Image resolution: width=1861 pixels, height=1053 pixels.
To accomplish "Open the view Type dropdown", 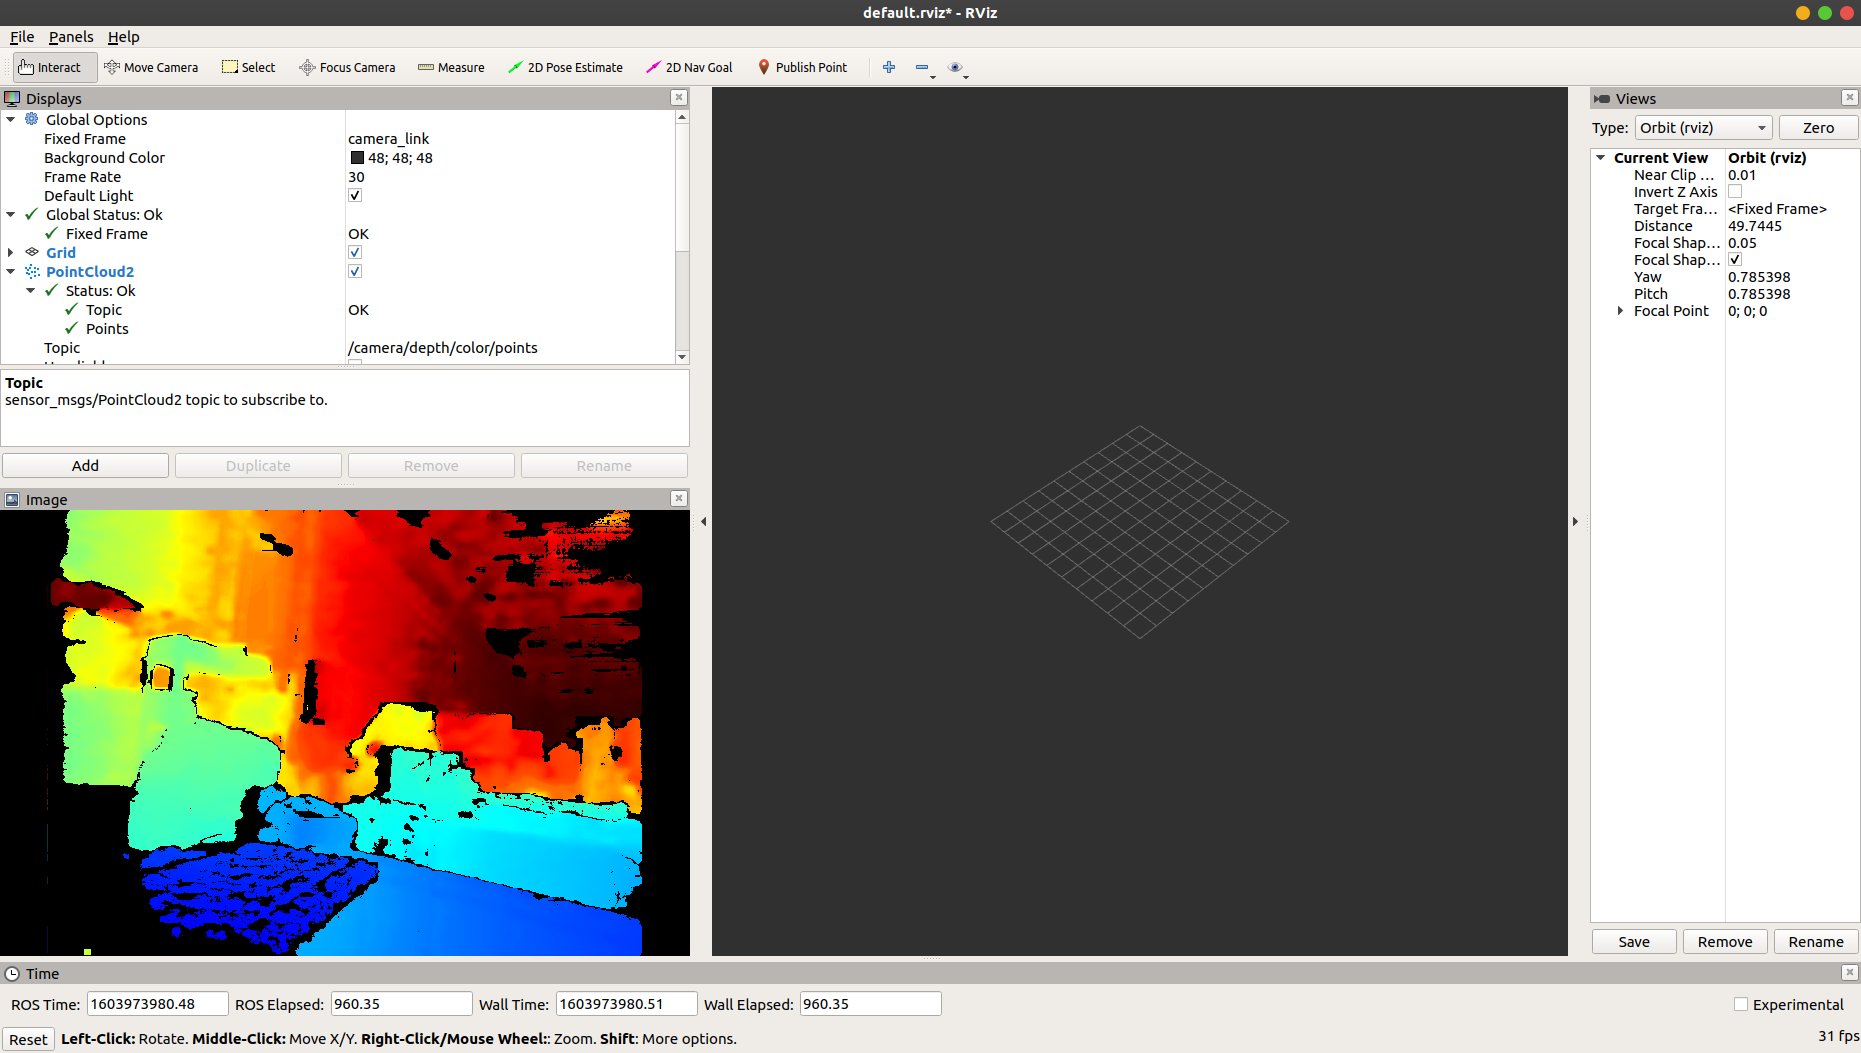I will point(1703,127).
